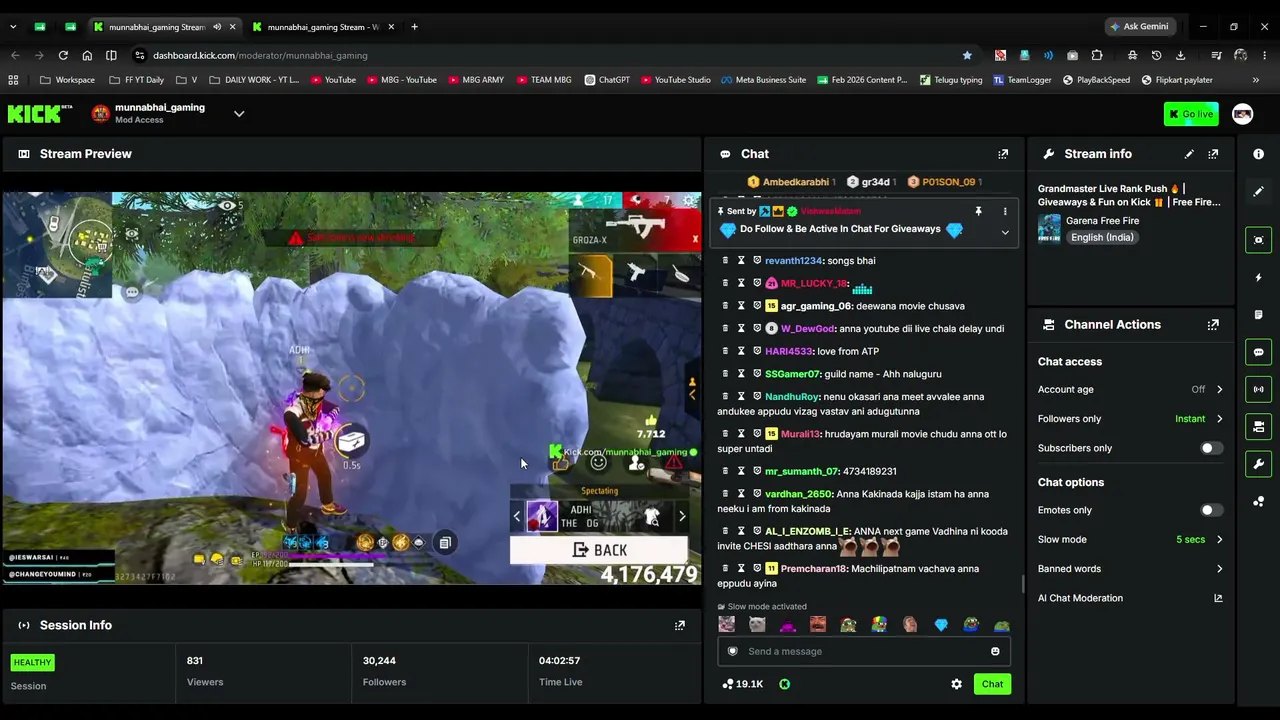Image resolution: width=1280 pixels, height=720 pixels.
Task: Click the Garena Free Fire game thumbnail
Action: [1049, 229]
